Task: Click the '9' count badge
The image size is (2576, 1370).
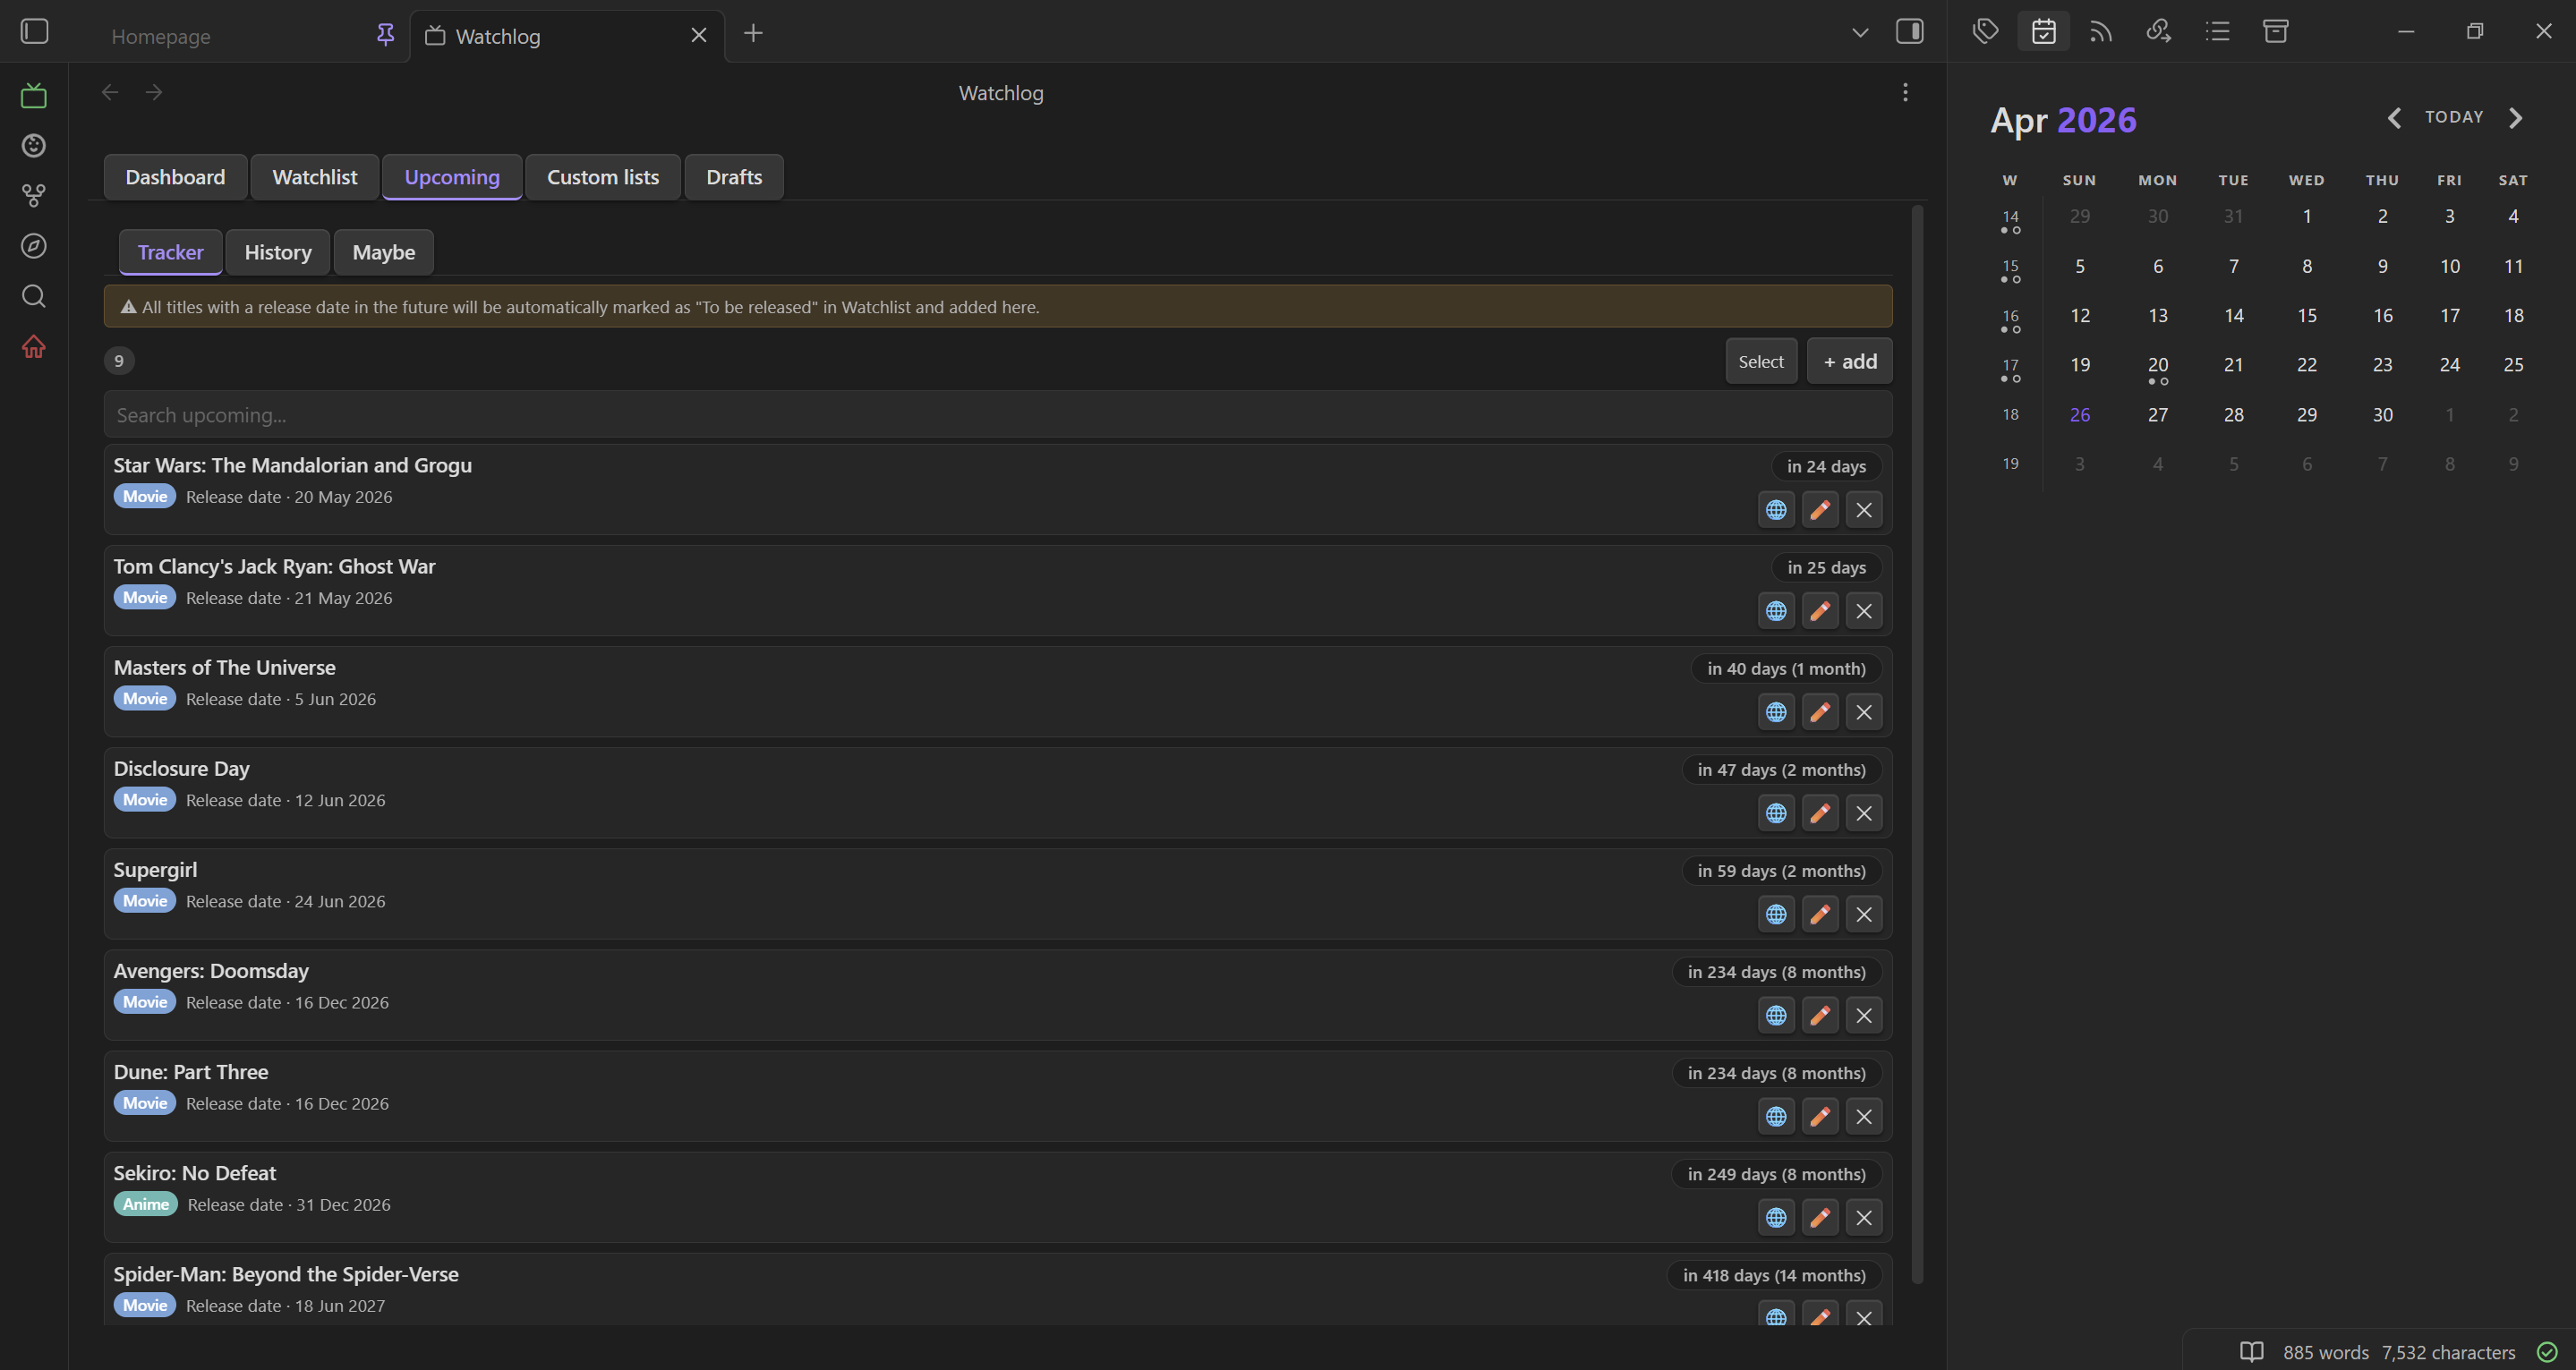Action: click(119, 361)
